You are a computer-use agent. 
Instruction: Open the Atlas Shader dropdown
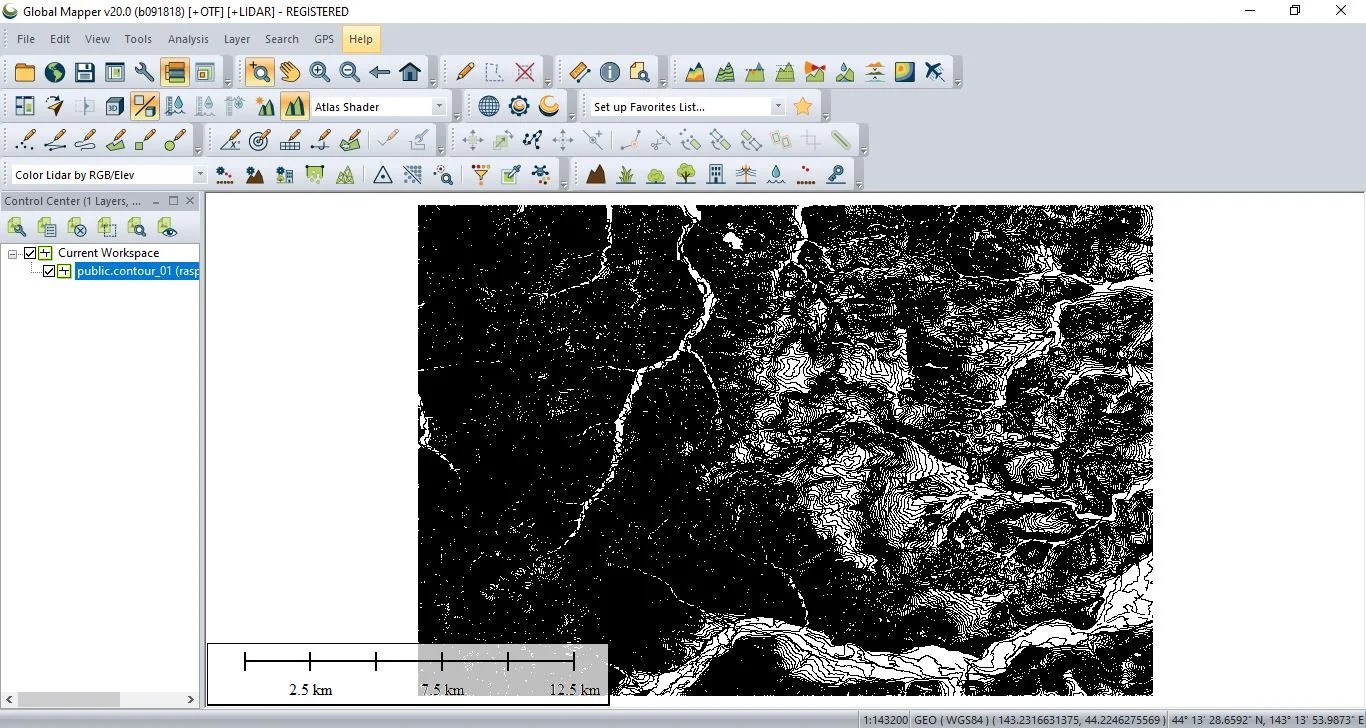439,106
